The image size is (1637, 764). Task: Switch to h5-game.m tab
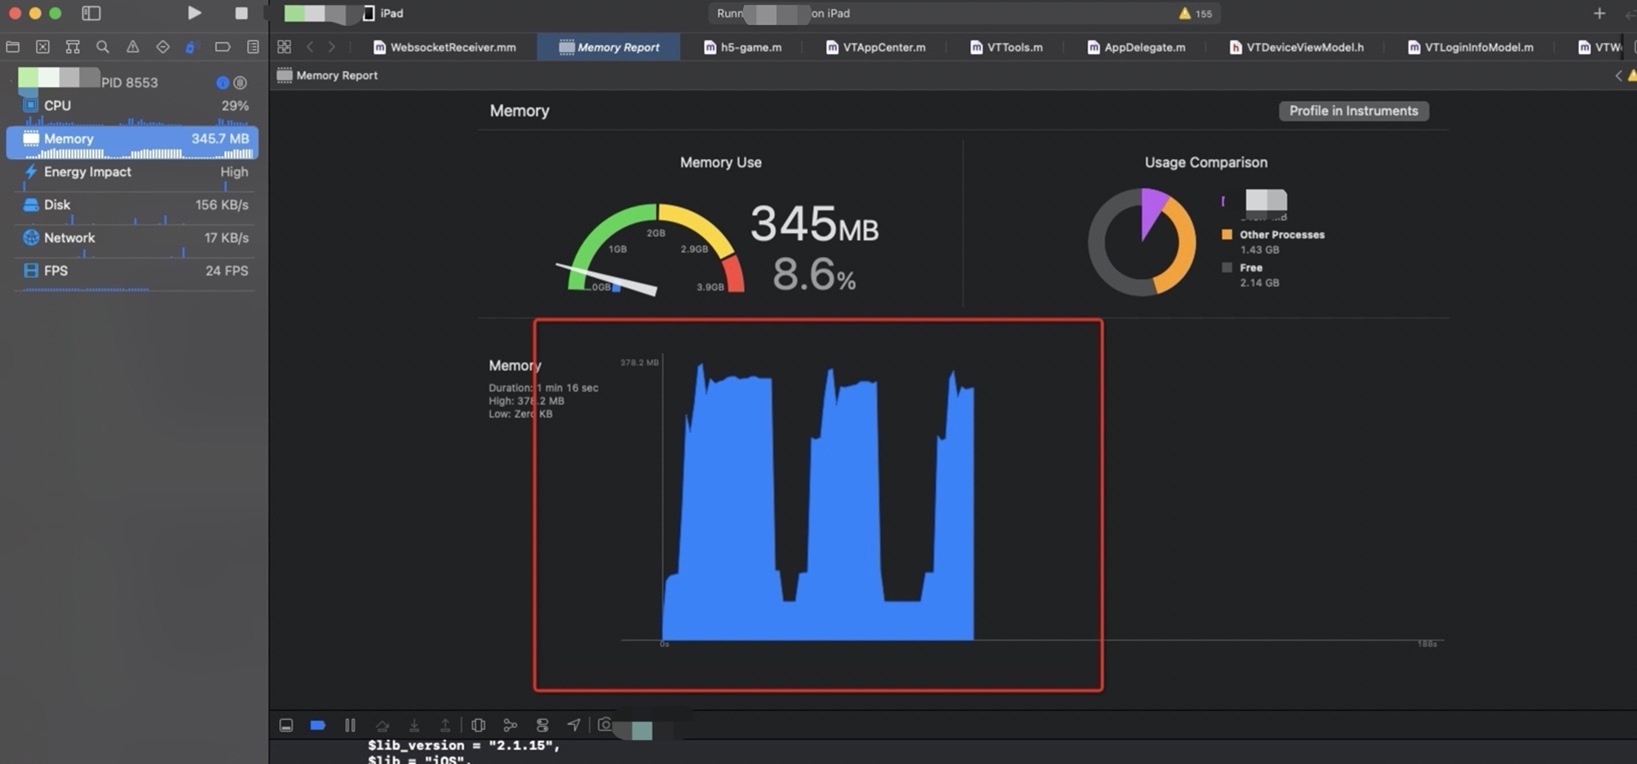743,47
